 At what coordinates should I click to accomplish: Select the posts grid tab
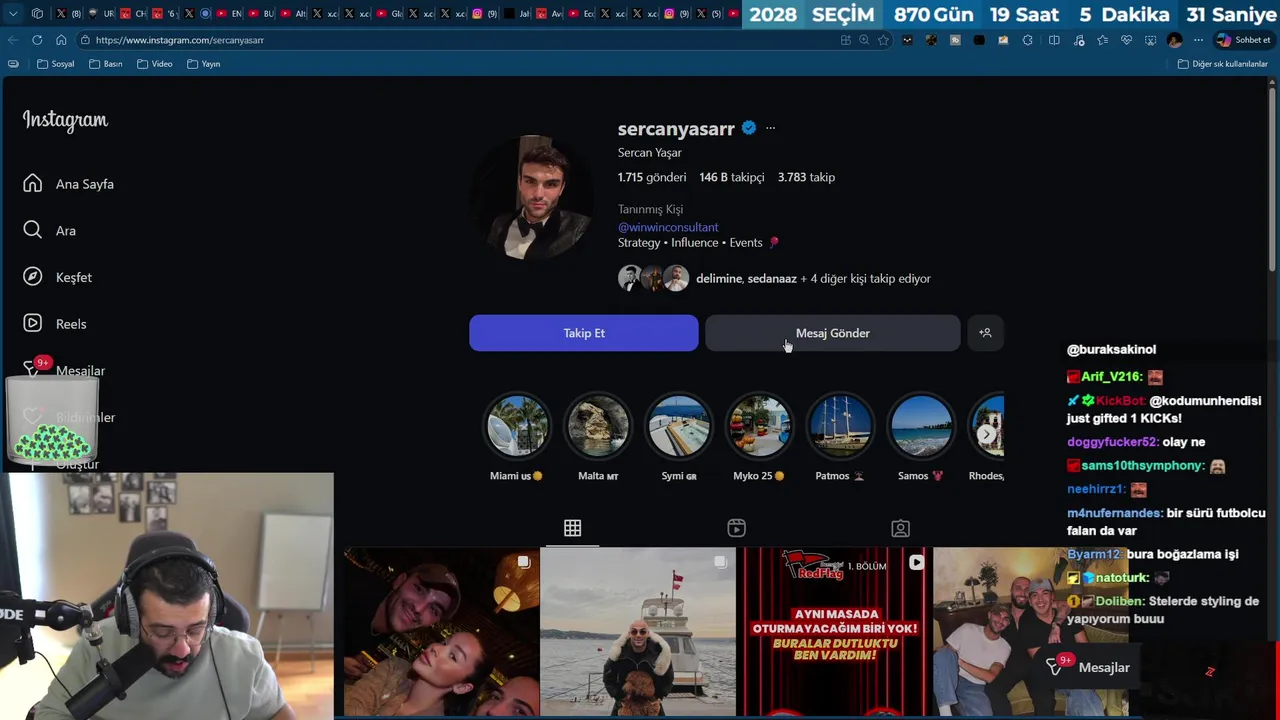pyautogui.click(x=572, y=528)
